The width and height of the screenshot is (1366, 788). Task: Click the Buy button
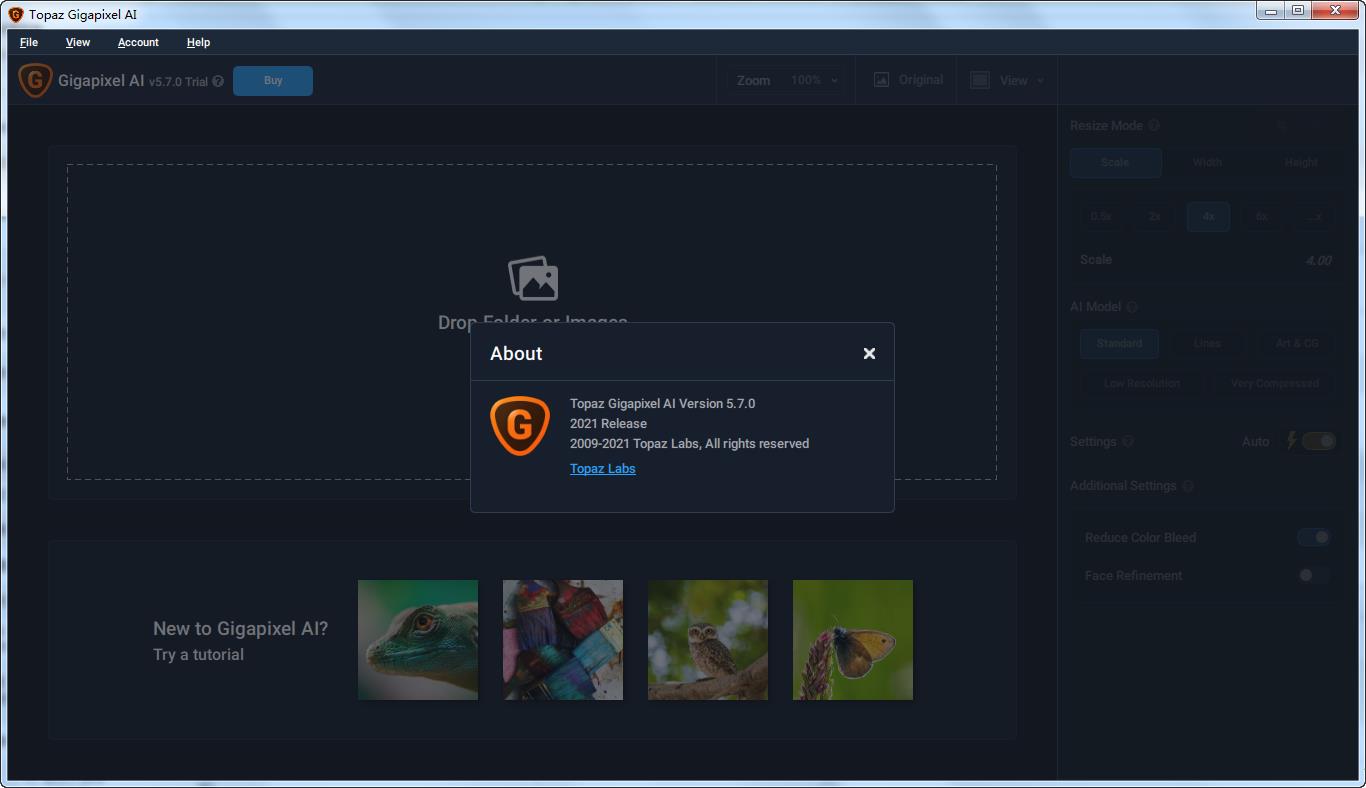pyautogui.click(x=273, y=81)
